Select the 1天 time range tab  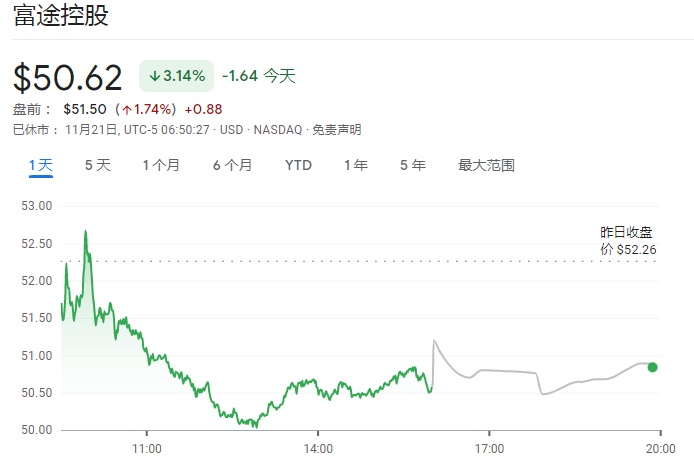click(40, 165)
